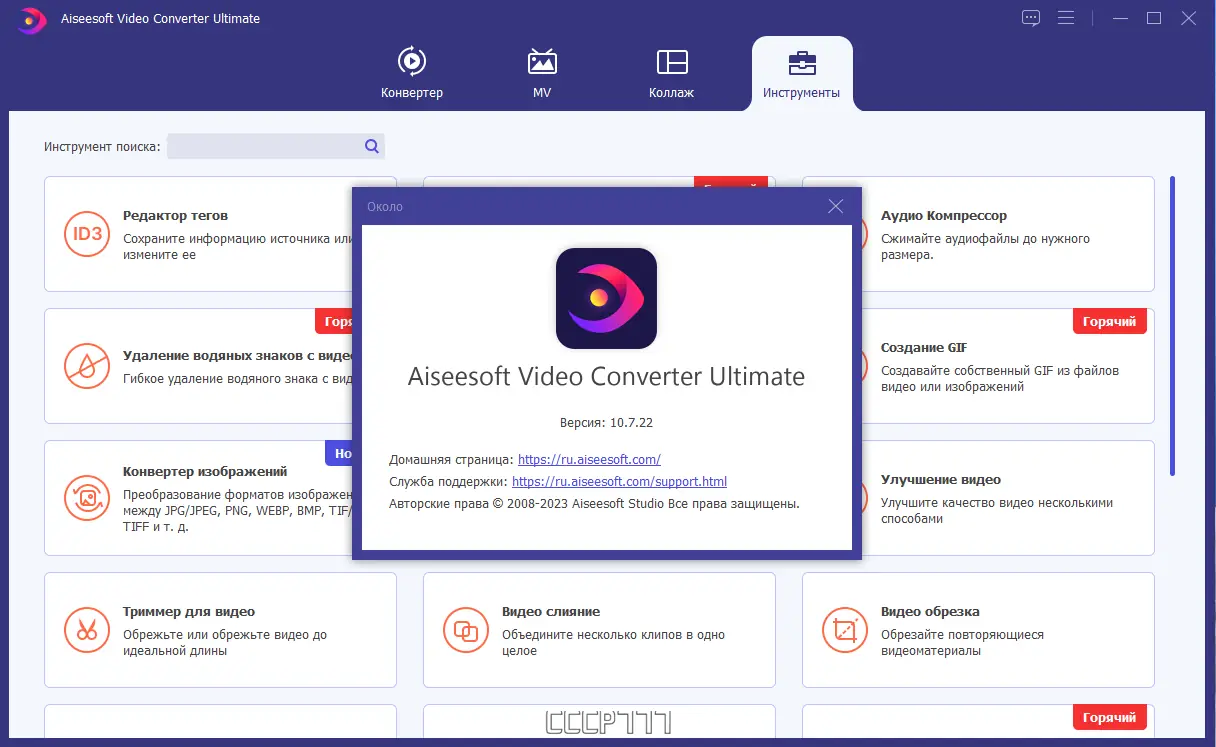Click the vertical scrollbar of the tools list

pos(1173,326)
